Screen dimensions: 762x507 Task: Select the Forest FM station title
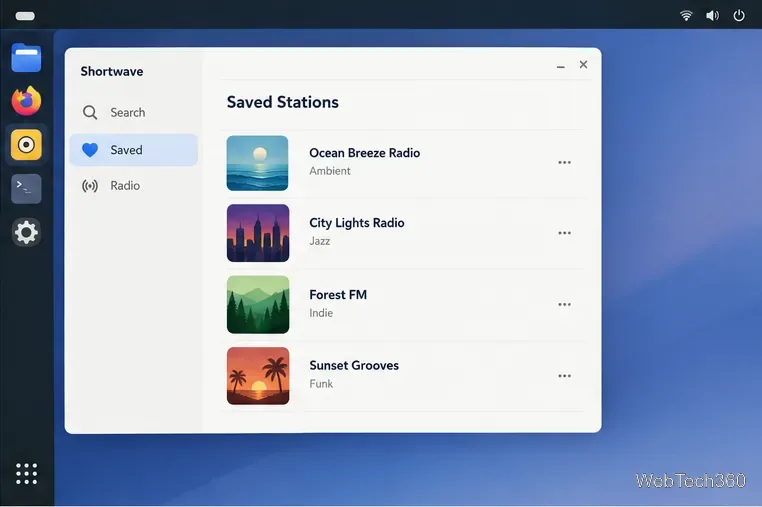pyautogui.click(x=338, y=295)
